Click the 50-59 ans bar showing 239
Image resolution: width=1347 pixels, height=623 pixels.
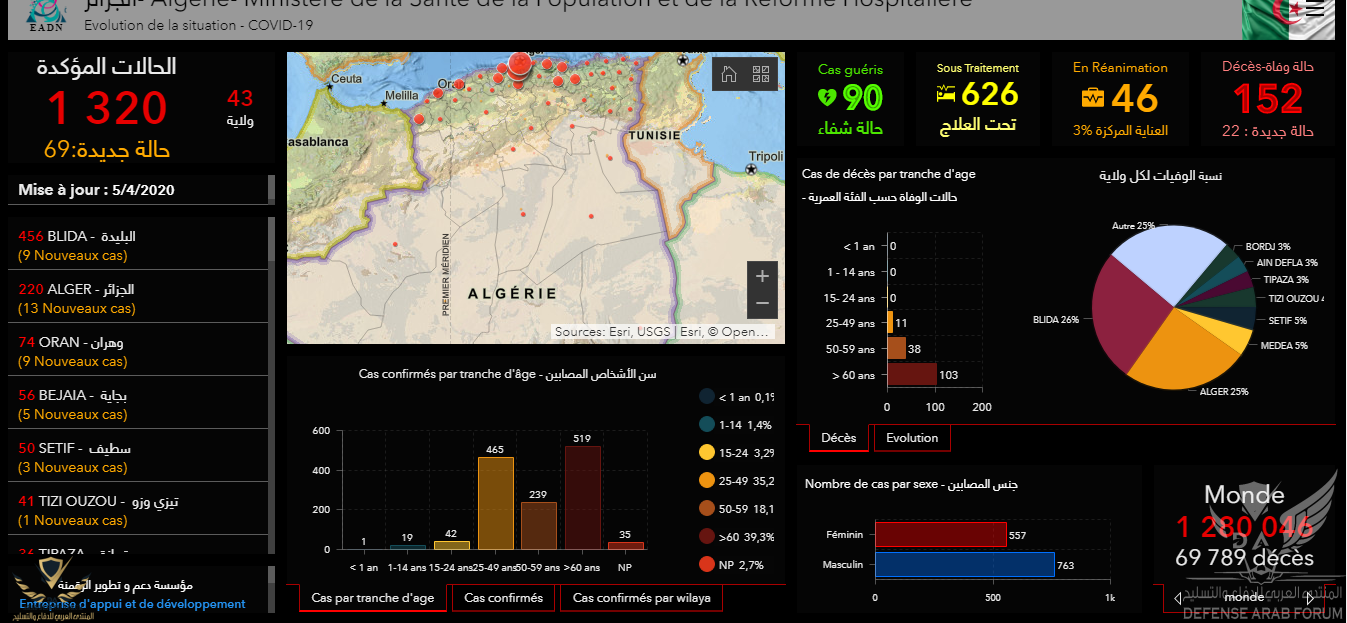pos(539,525)
